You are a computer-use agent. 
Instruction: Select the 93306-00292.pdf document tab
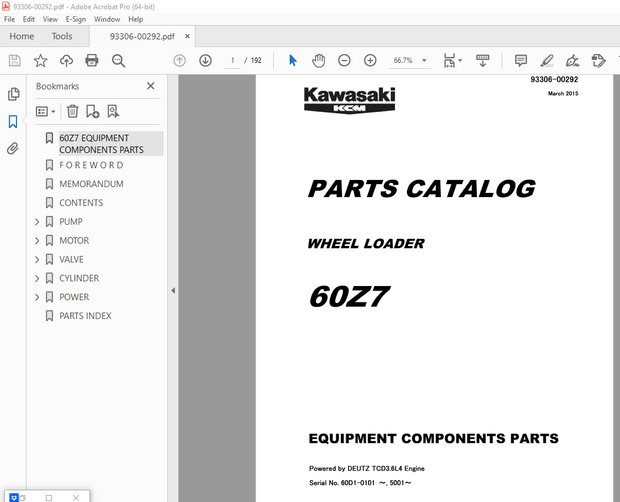pos(142,36)
